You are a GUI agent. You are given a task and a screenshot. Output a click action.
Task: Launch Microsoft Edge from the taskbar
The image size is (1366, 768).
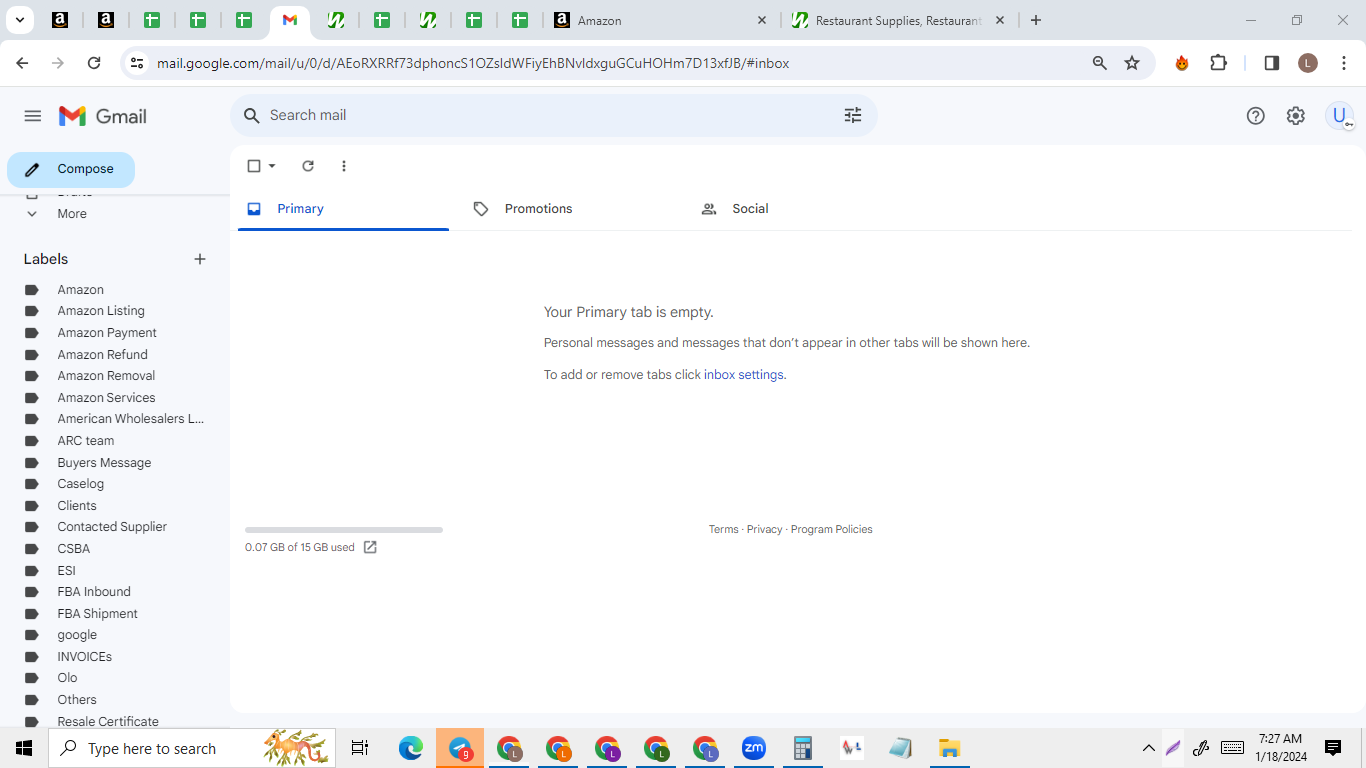click(411, 748)
